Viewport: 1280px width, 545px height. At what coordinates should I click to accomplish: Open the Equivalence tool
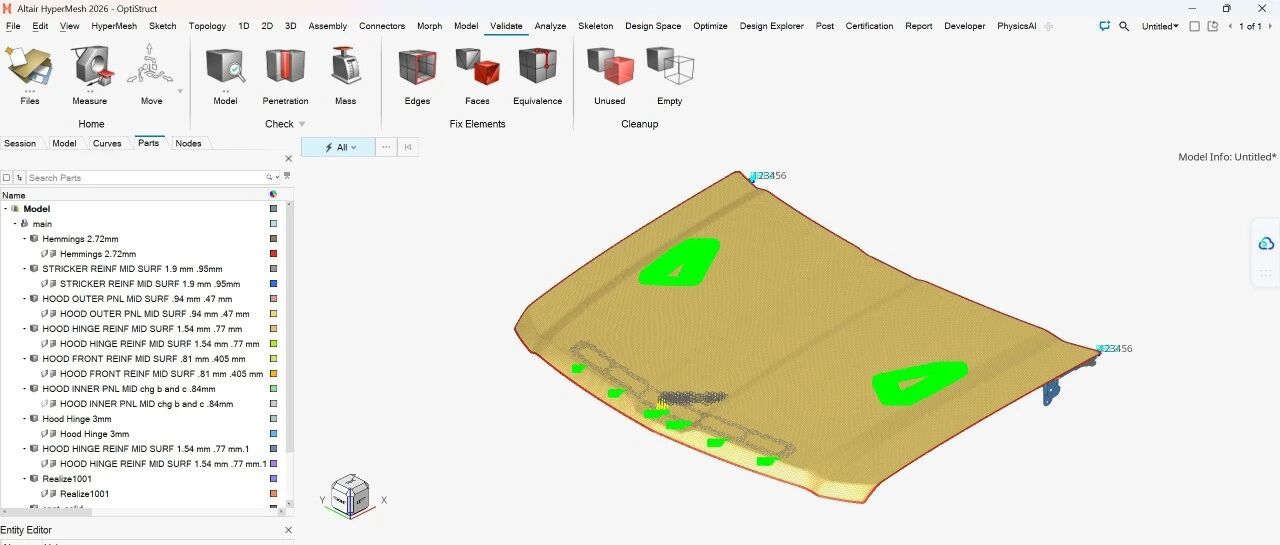tap(538, 68)
